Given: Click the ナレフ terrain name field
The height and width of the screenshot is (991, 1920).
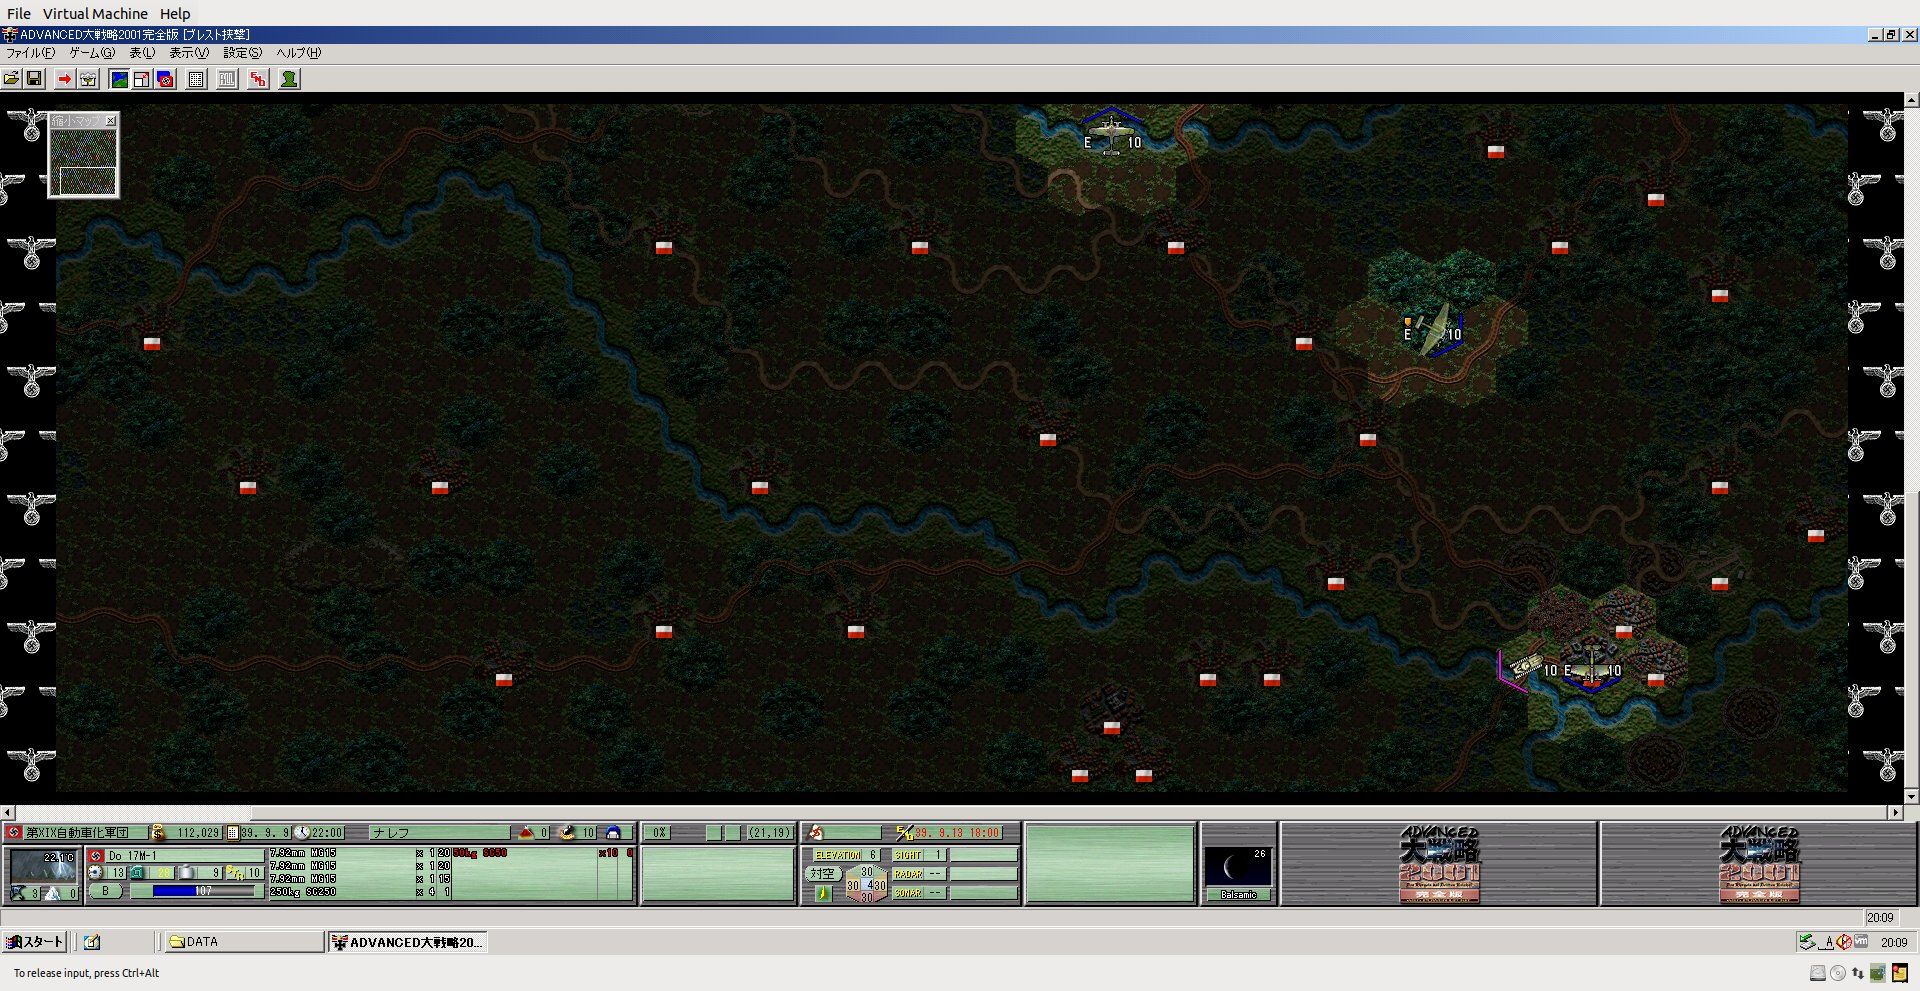Looking at the screenshot, I should coord(440,832).
